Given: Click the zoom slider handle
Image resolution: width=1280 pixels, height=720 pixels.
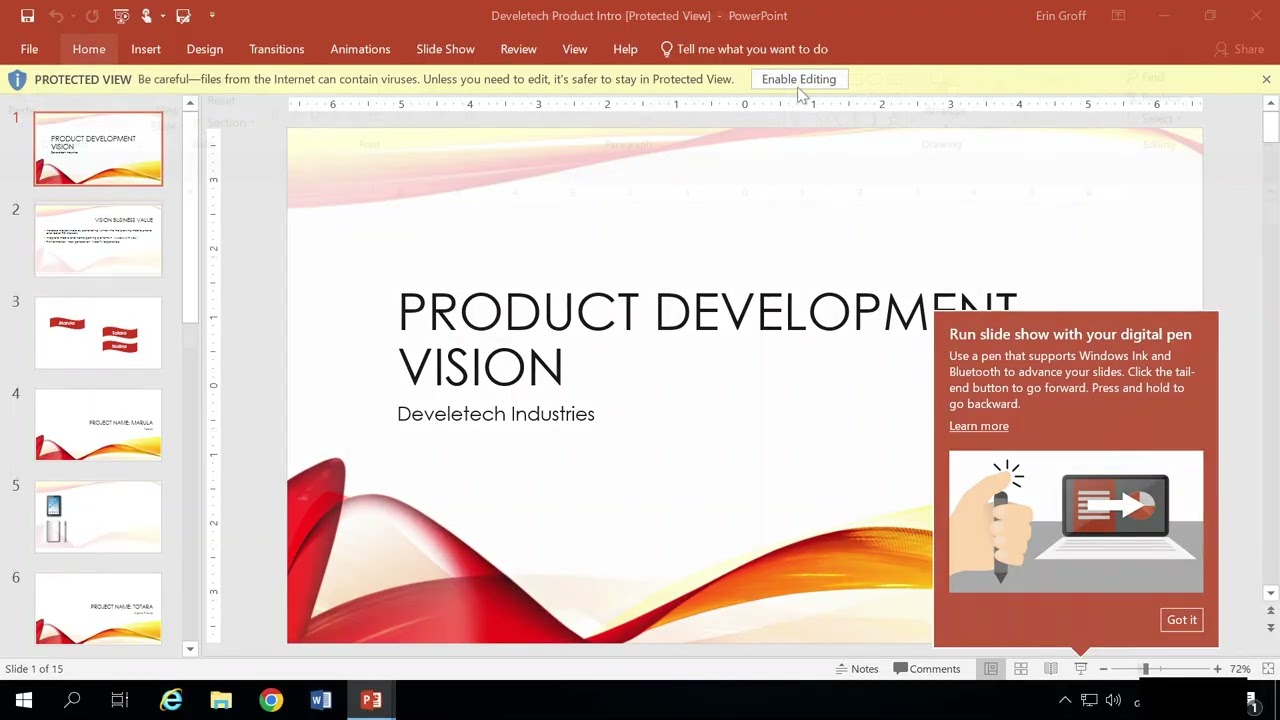Looking at the screenshot, I should pyautogui.click(x=1146, y=669).
